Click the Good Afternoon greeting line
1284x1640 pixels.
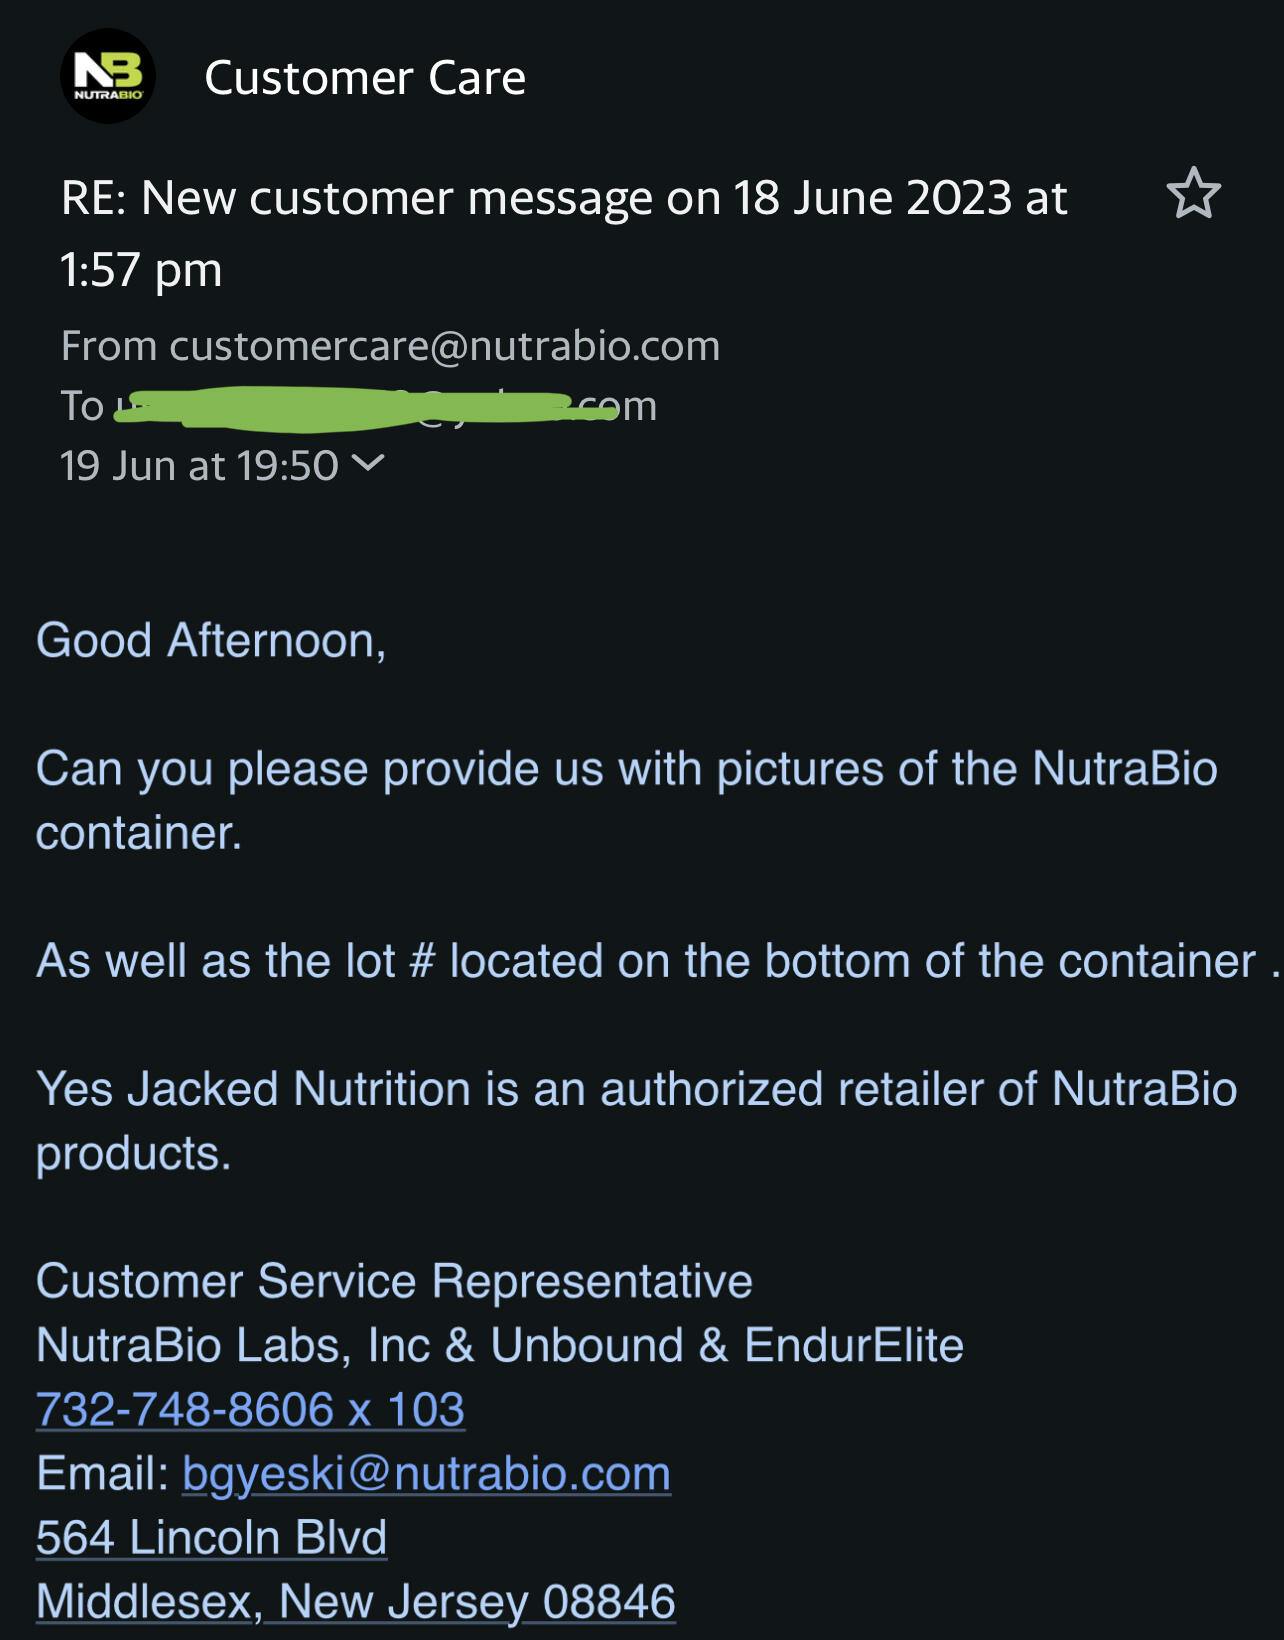211,640
